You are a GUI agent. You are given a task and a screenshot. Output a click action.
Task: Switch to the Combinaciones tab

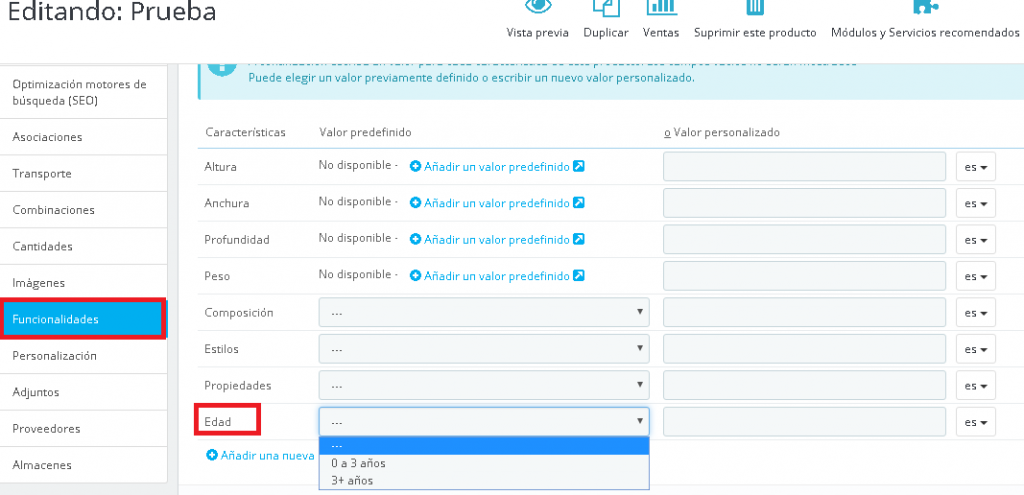[x=54, y=210]
